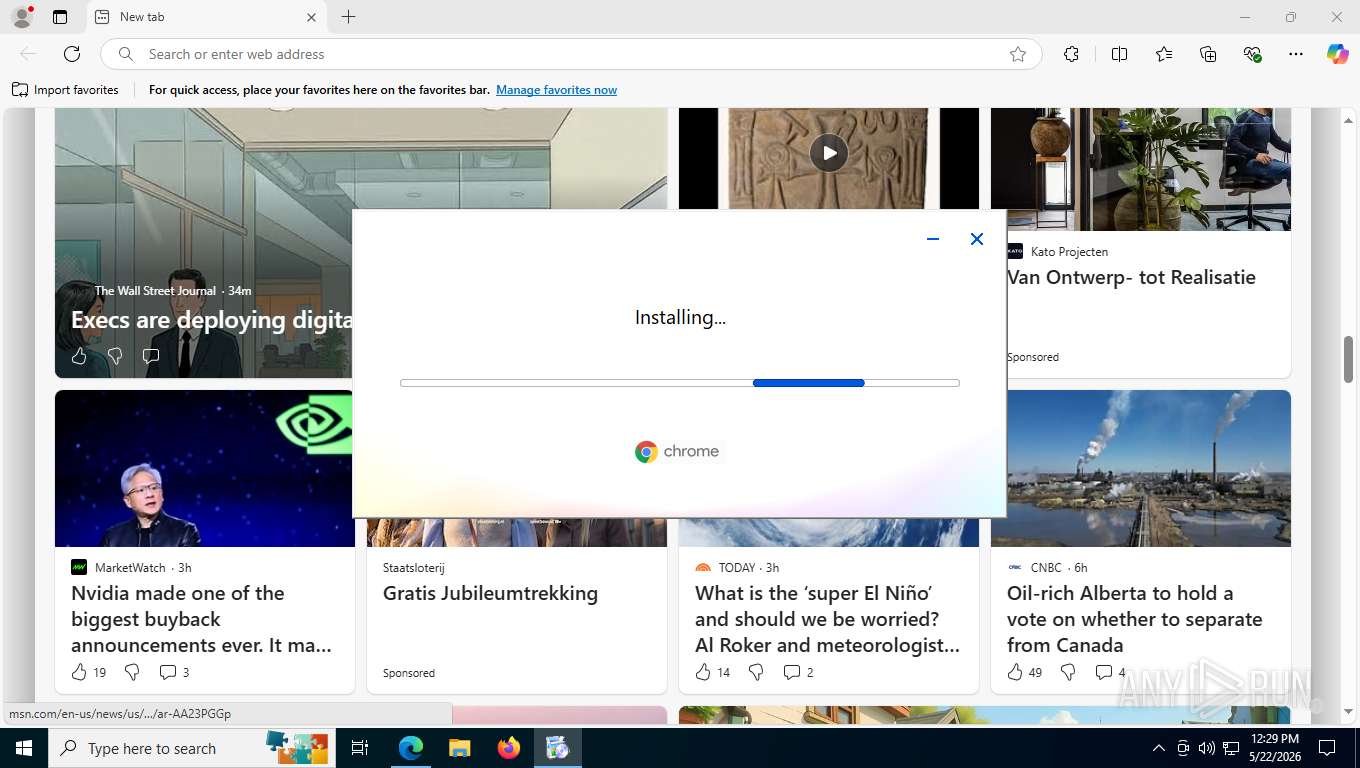Open comments on El Niño article
The width and height of the screenshot is (1360, 768).
pyautogui.click(x=798, y=672)
